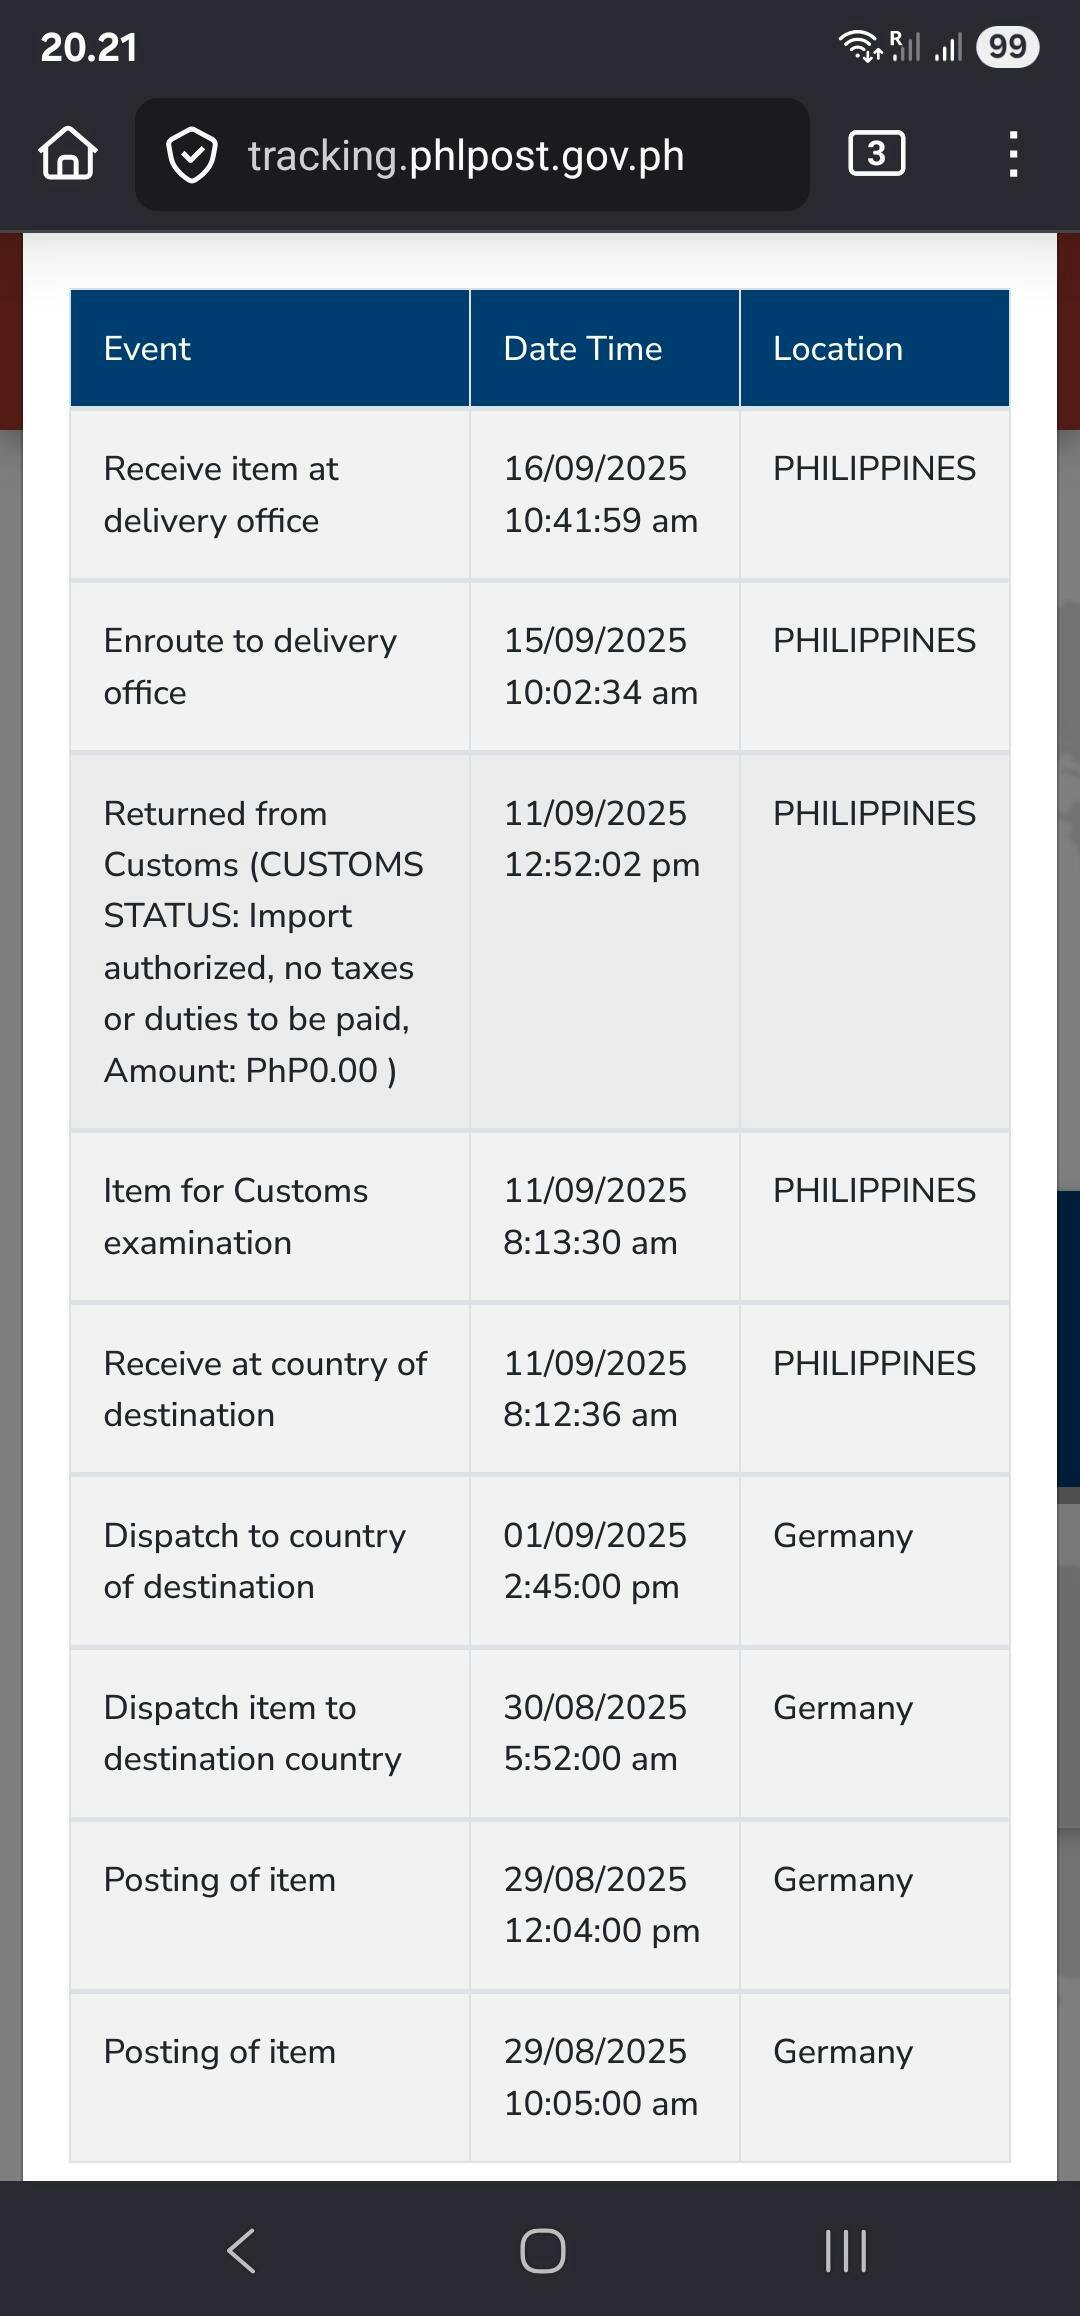
Task: Select the Event column header
Action: tap(147, 348)
